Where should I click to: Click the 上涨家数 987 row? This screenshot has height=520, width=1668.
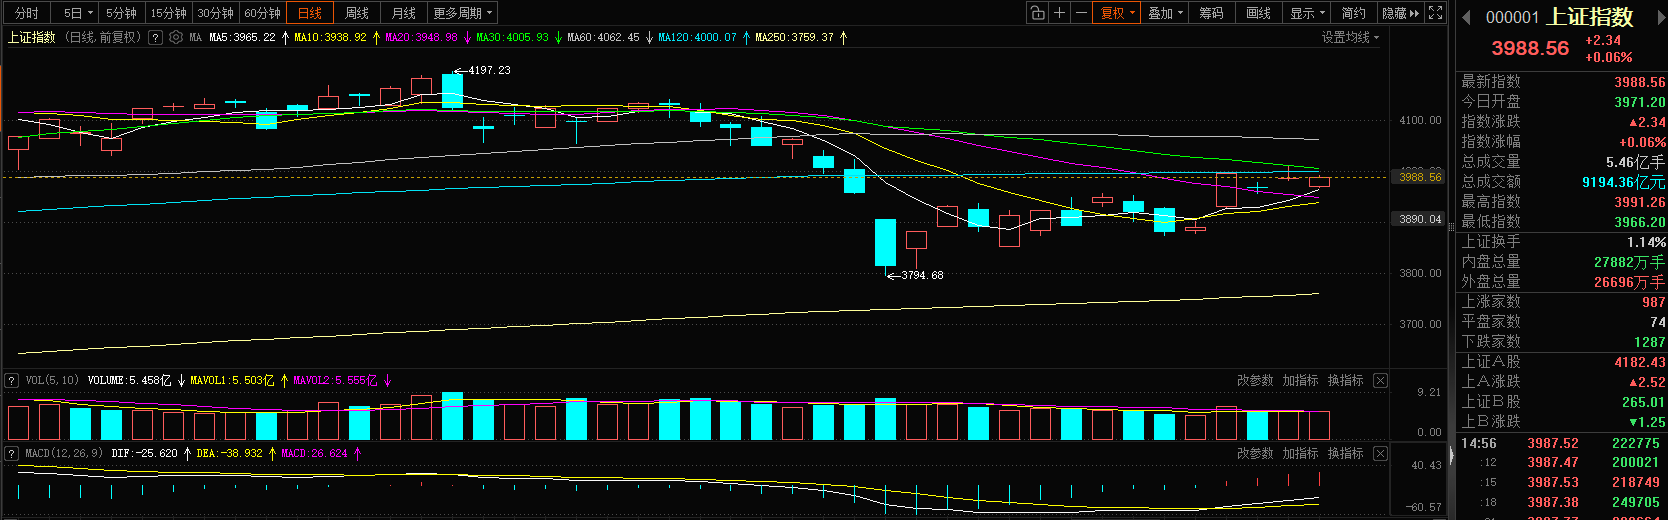point(1562,302)
